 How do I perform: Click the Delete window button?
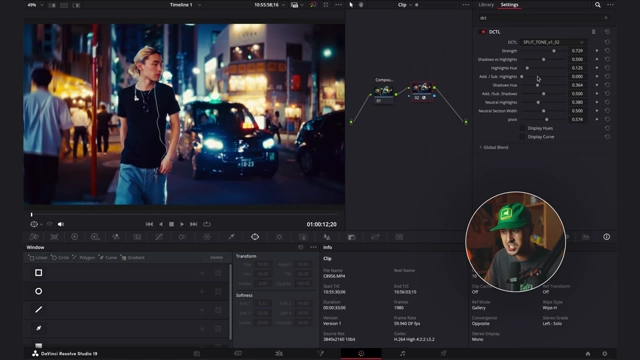point(216,258)
